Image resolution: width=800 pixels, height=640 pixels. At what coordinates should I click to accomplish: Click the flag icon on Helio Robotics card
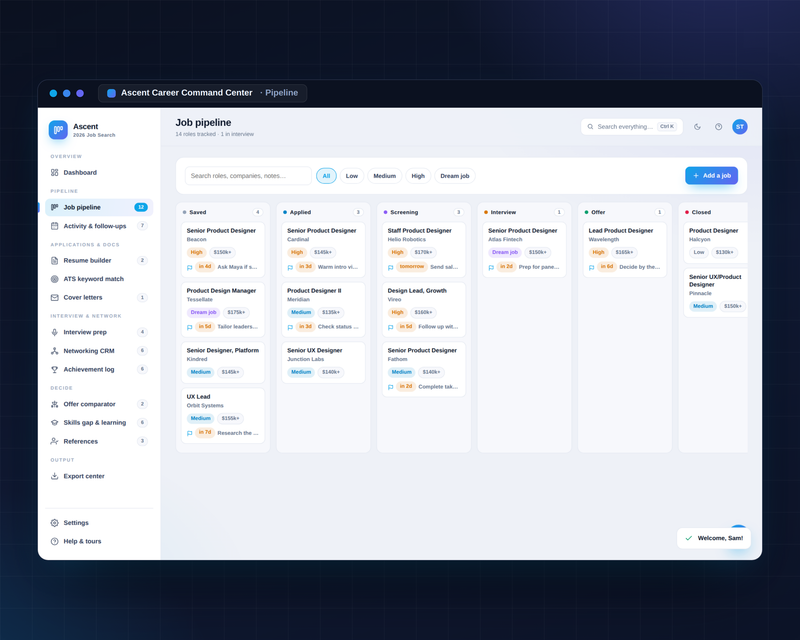[x=390, y=267]
